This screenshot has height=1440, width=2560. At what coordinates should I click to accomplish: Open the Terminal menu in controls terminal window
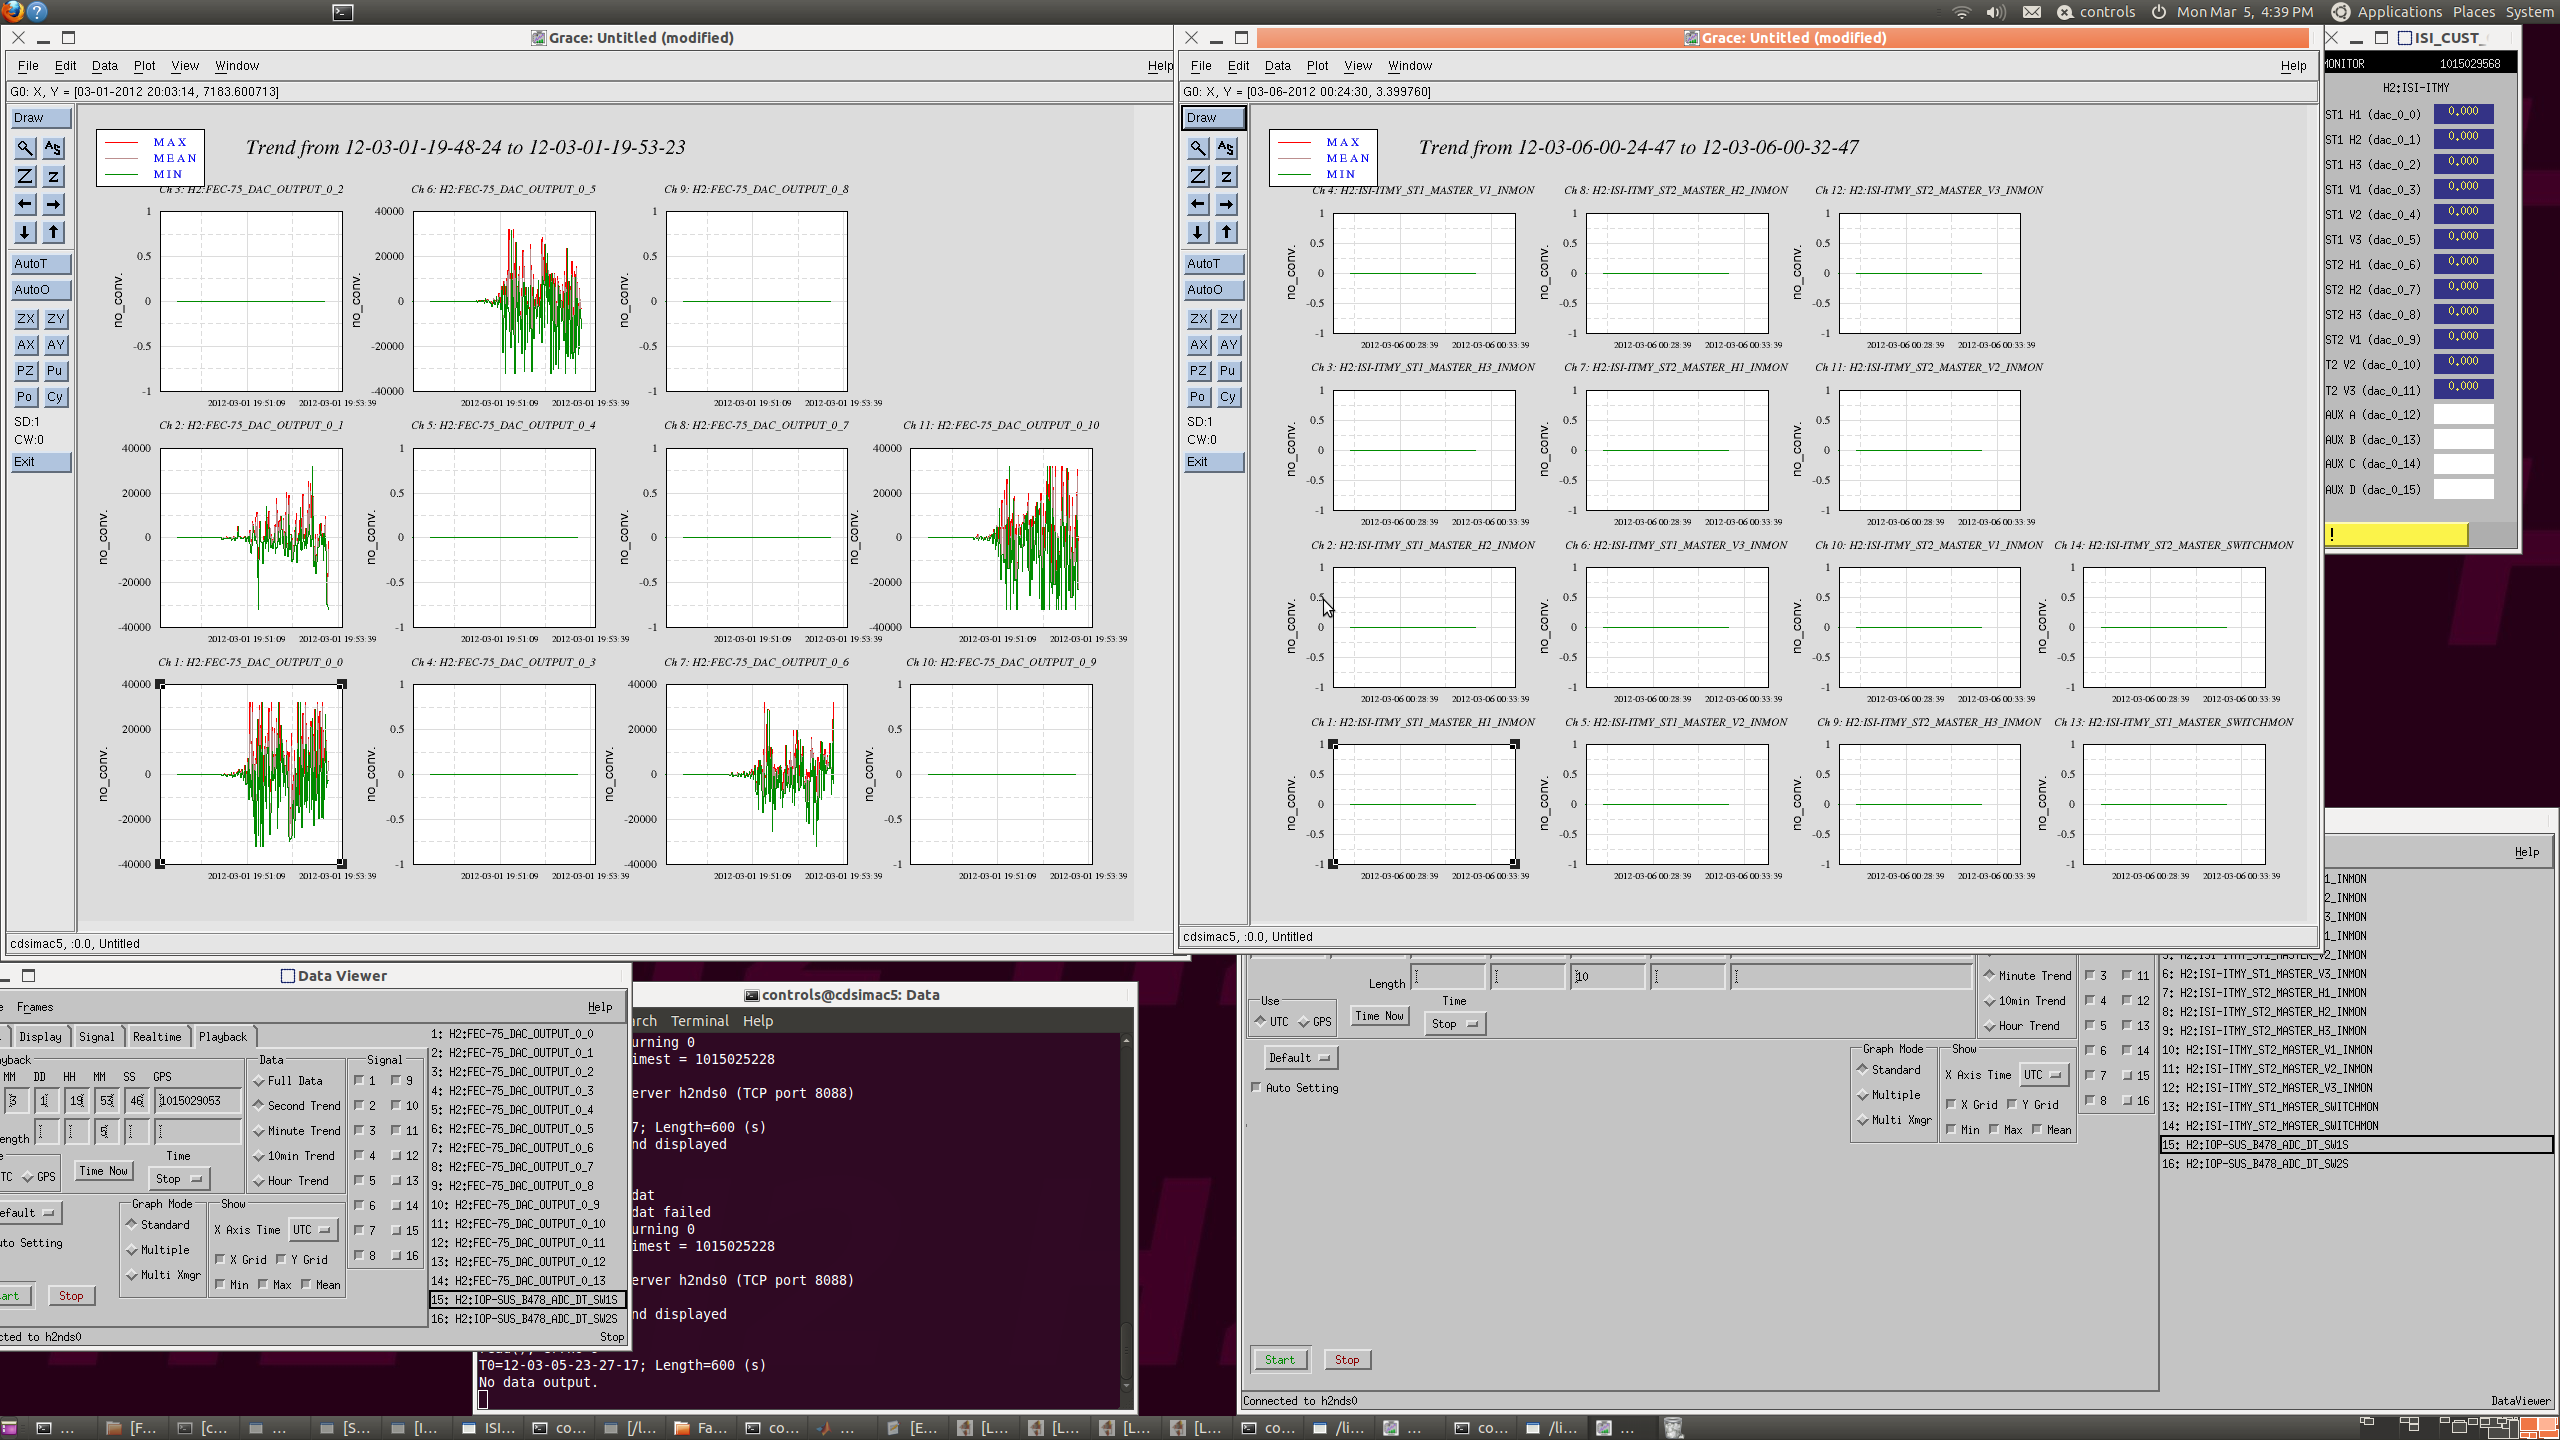click(x=699, y=1021)
